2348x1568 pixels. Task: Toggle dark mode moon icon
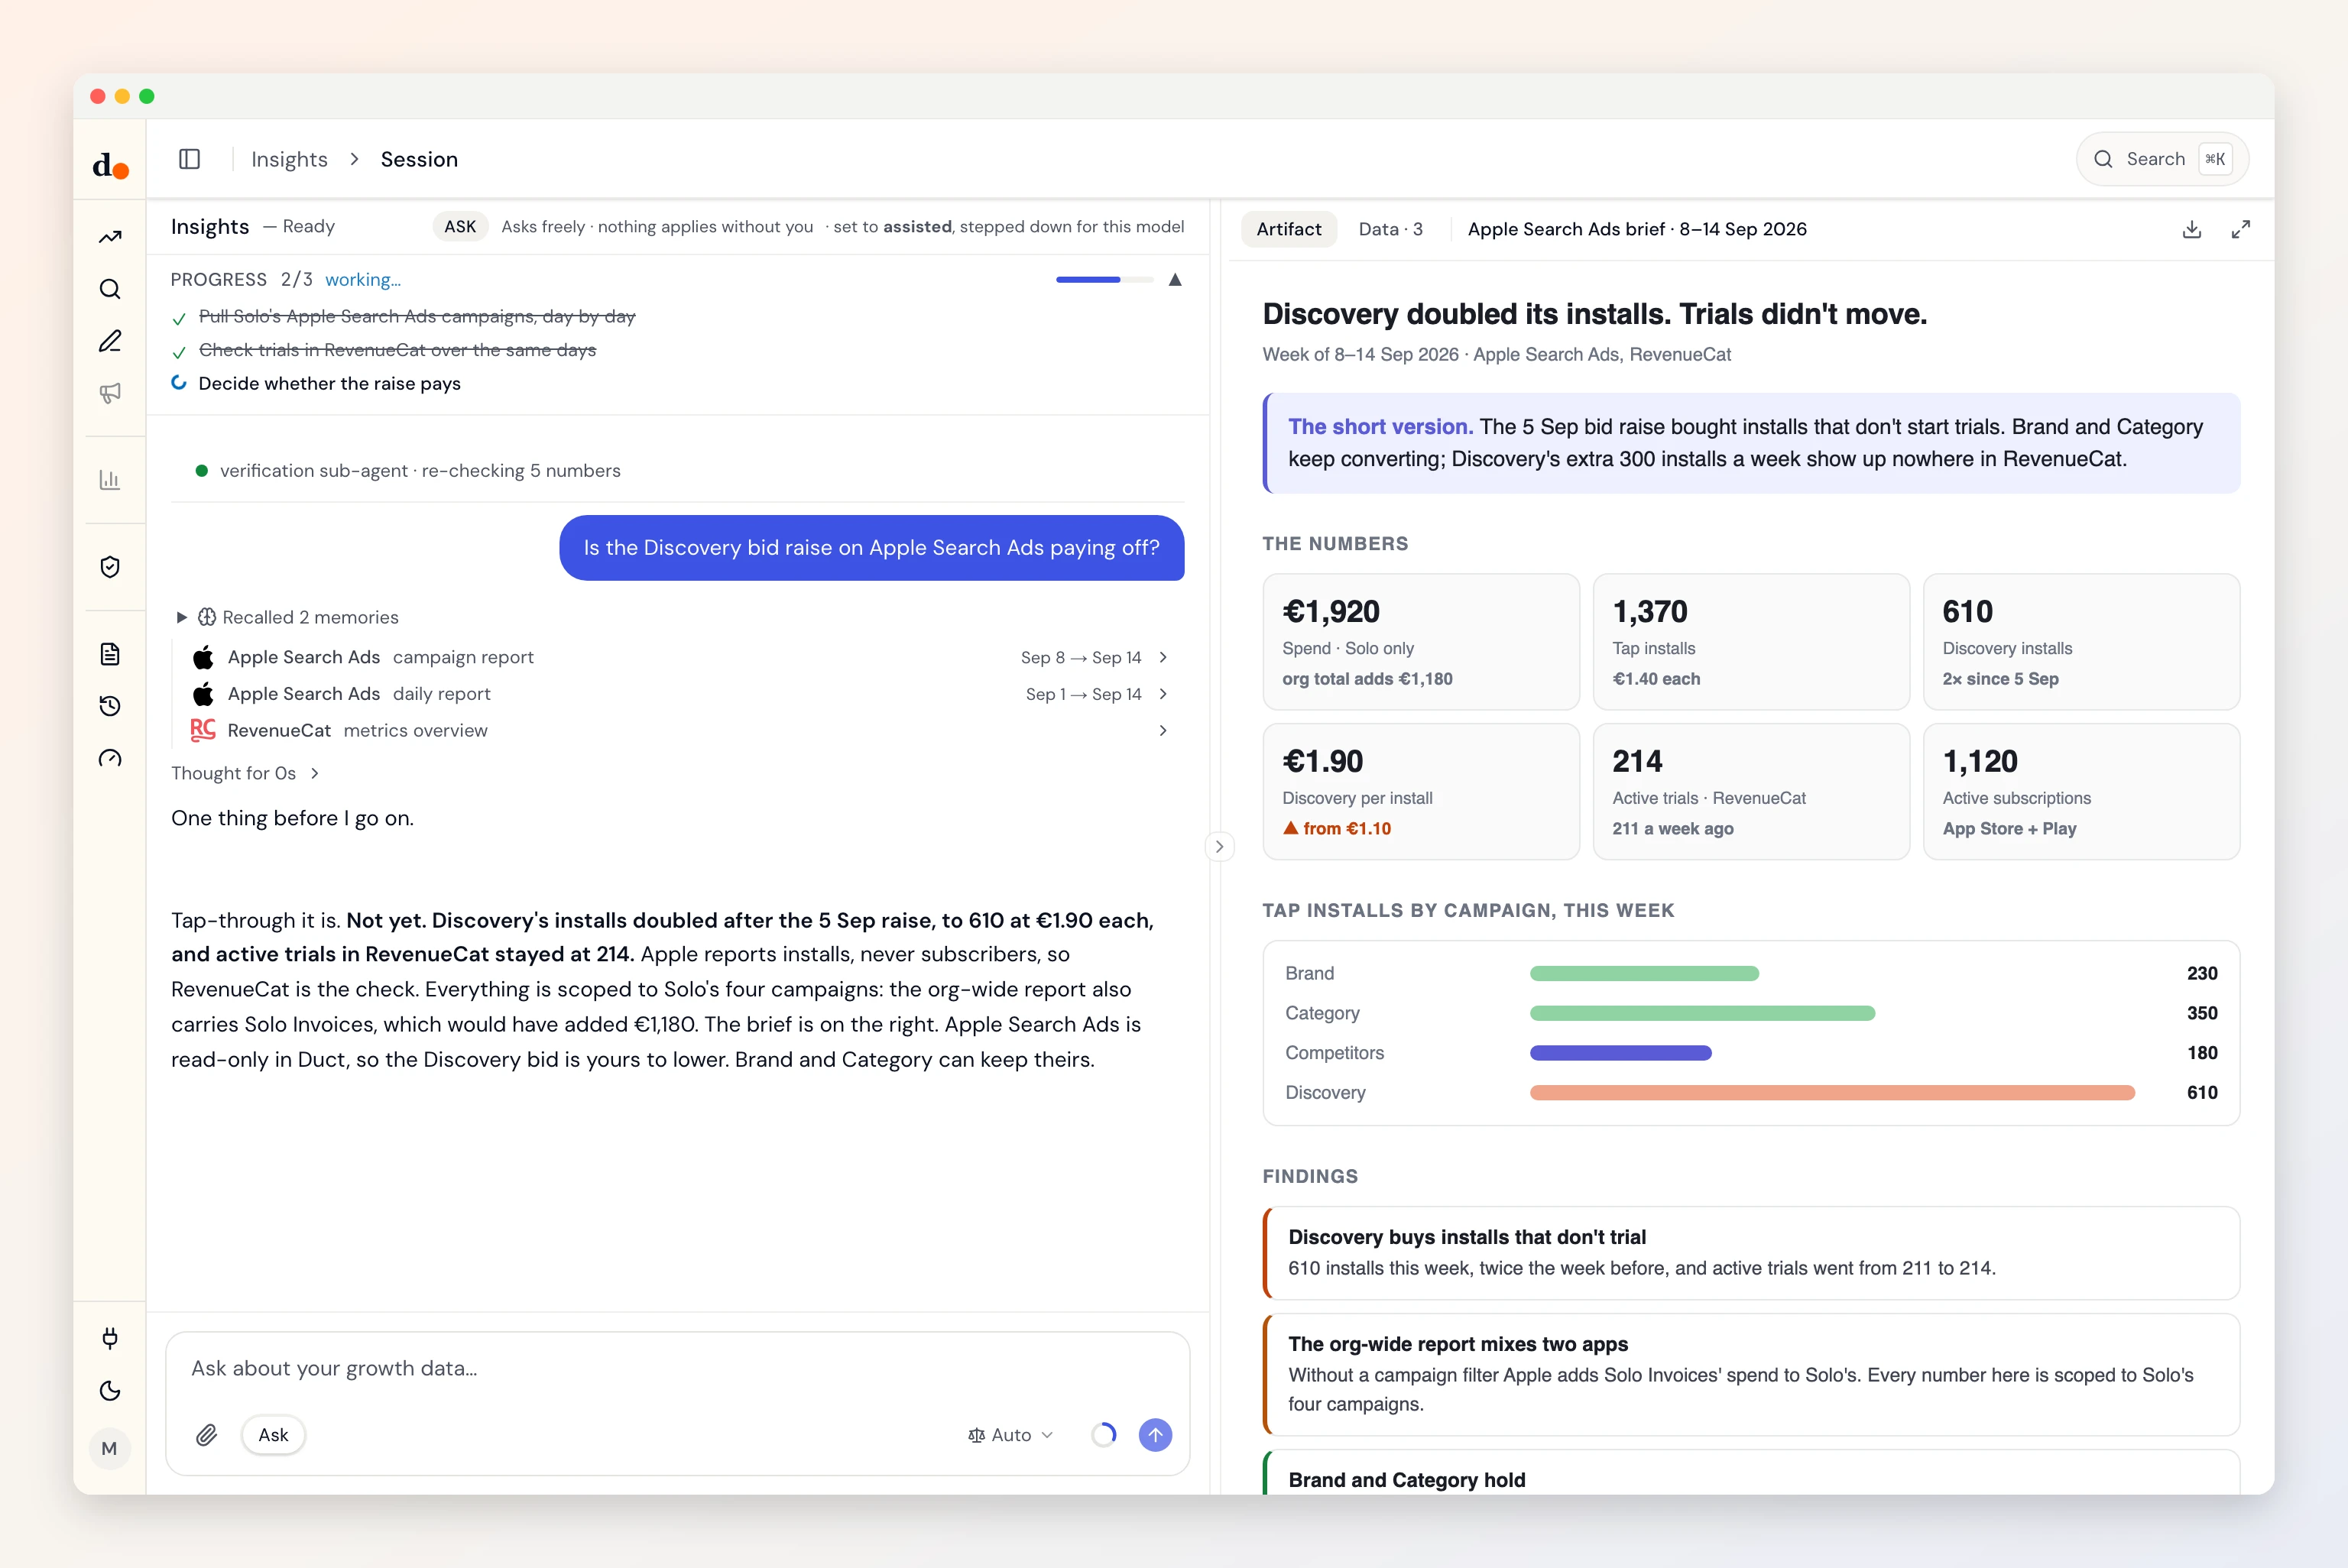(x=110, y=1391)
